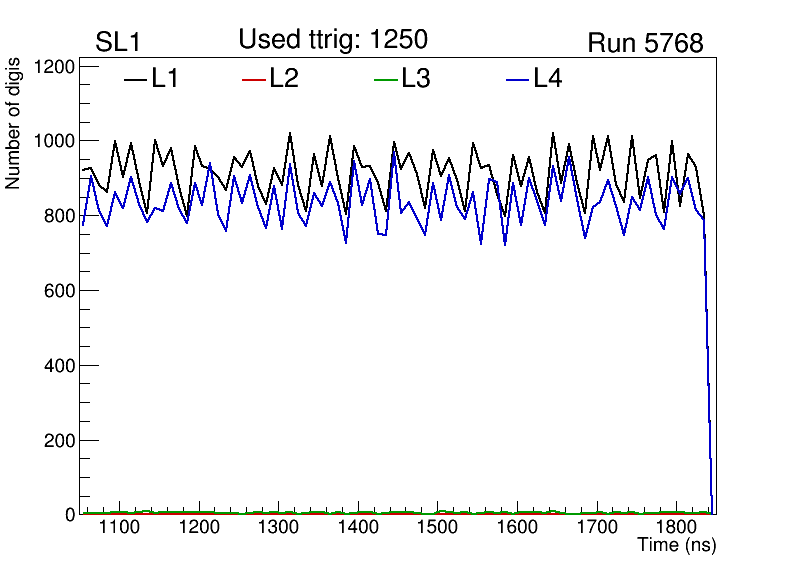Select the L3 legend label text
796x572 pixels.
[416, 79]
